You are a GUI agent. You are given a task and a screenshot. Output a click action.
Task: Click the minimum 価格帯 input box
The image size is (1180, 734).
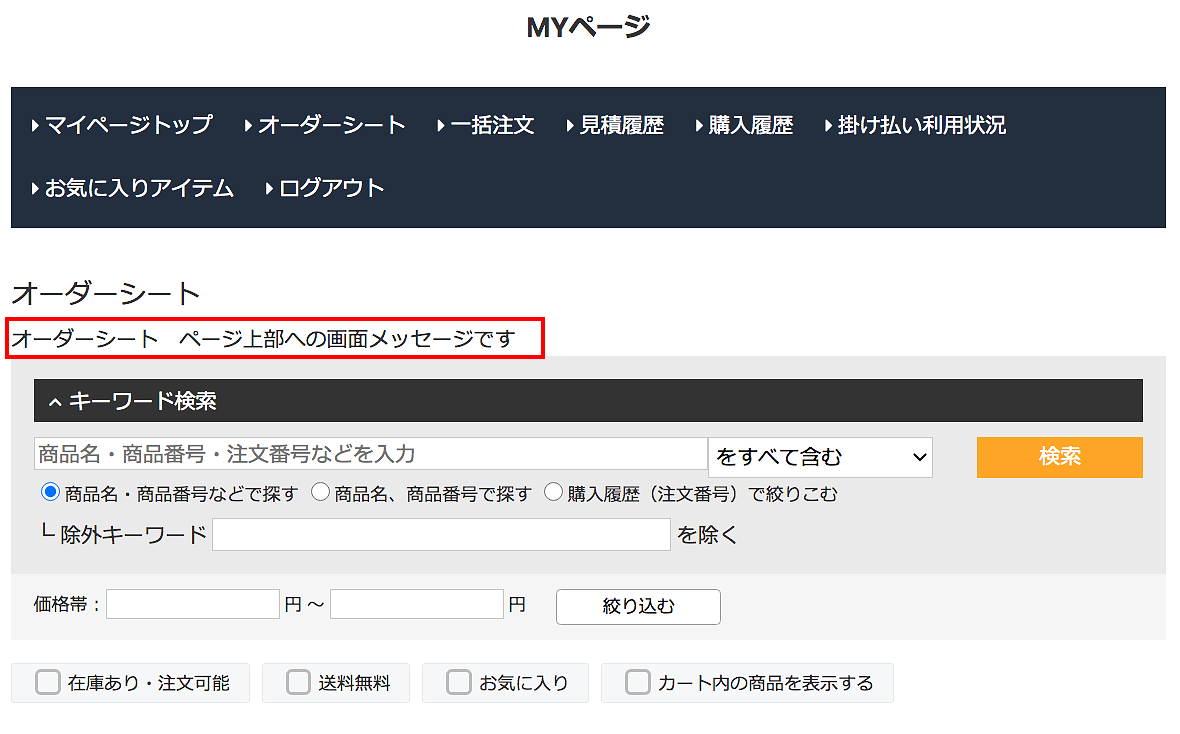pos(193,605)
